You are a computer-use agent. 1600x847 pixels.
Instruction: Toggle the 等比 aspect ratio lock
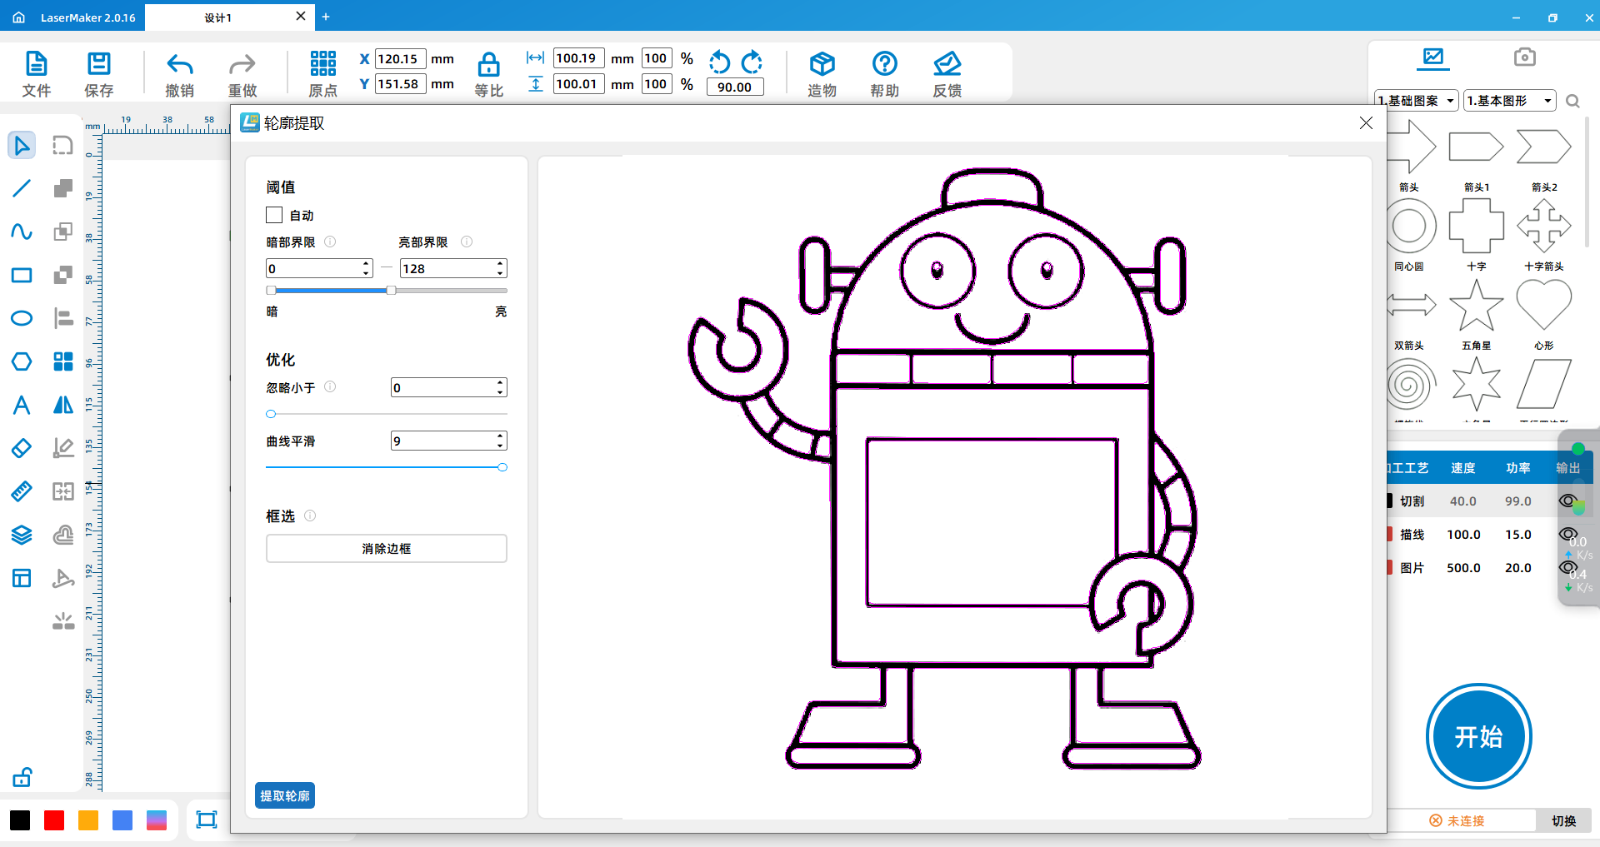click(x=488, y=66)
